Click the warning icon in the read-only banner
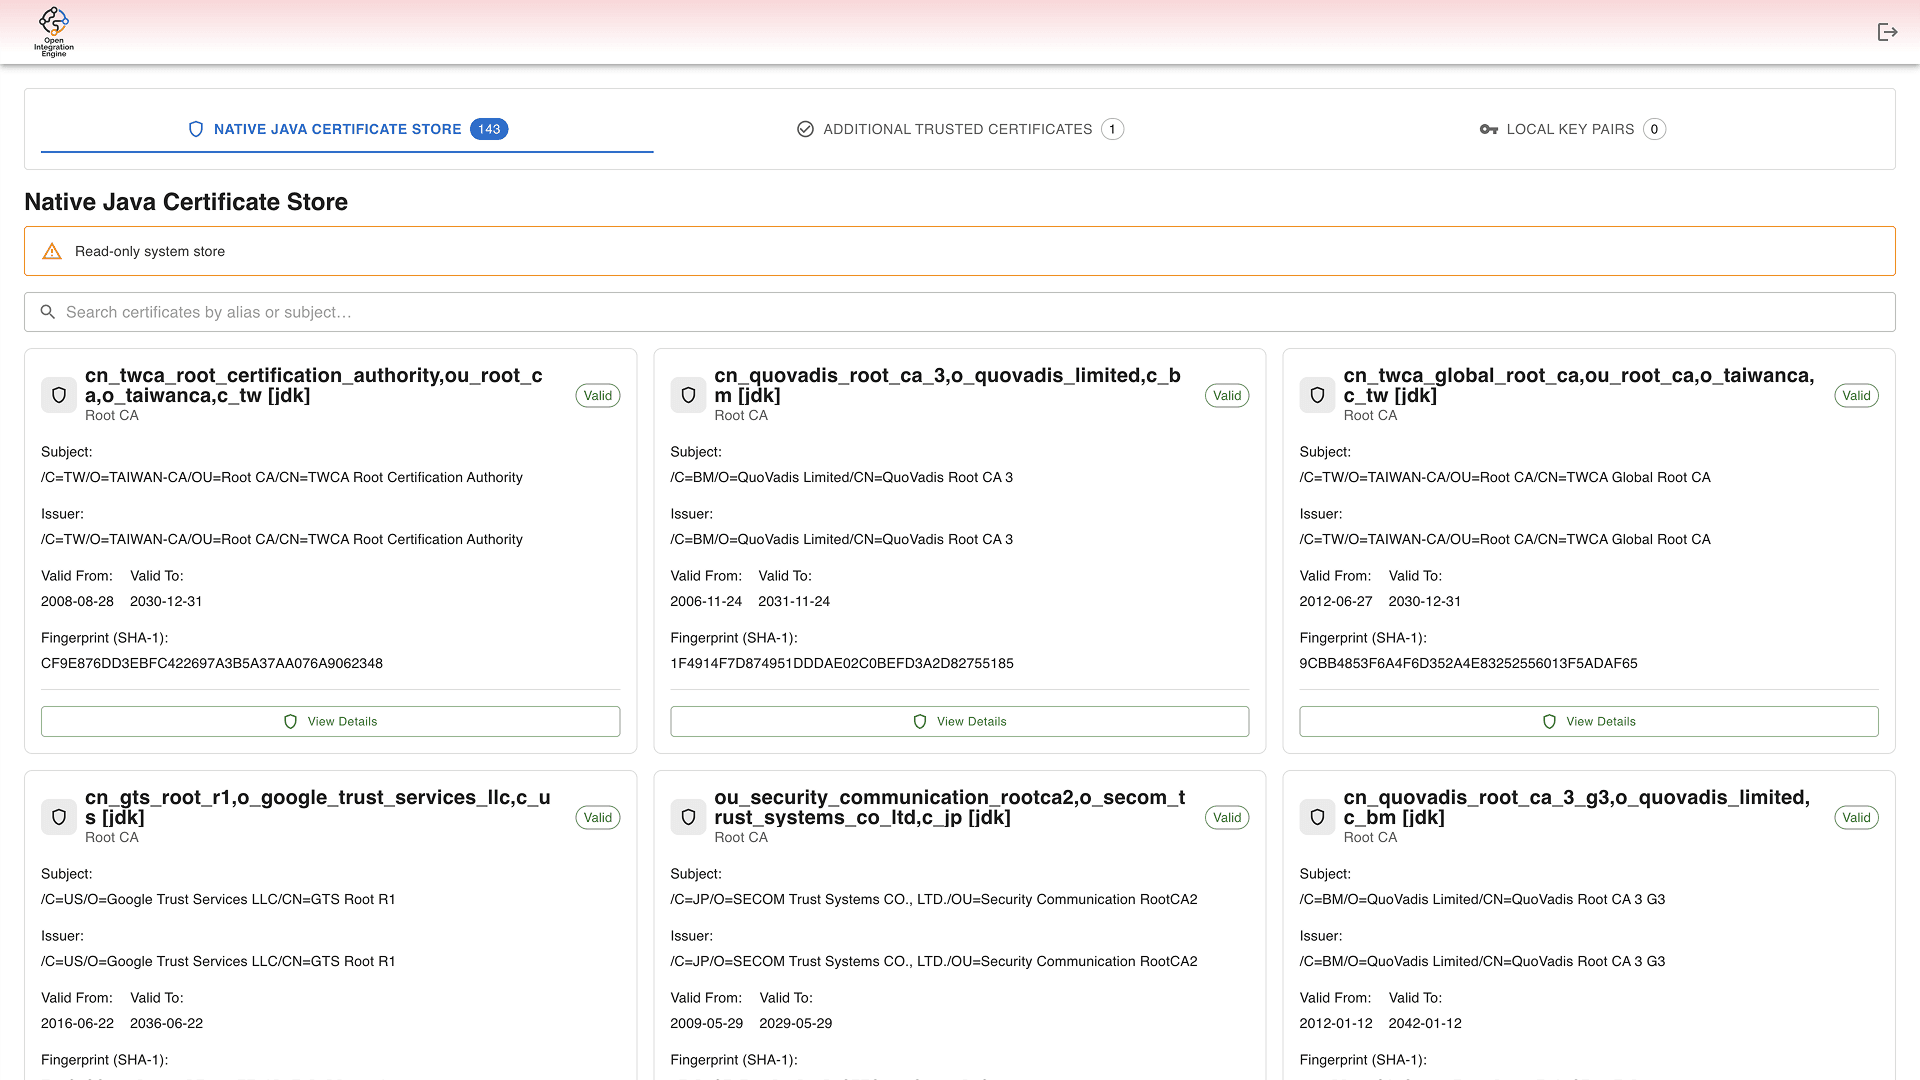The height and width of the screenshot is (1080, 1920). 51,251
